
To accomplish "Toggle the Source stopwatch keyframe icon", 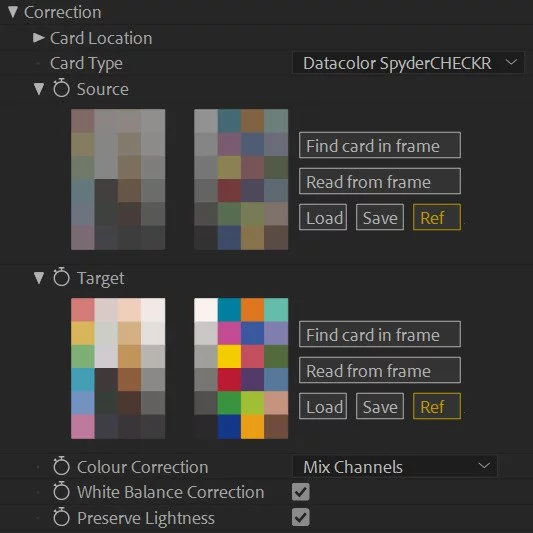I will point(61,88).
